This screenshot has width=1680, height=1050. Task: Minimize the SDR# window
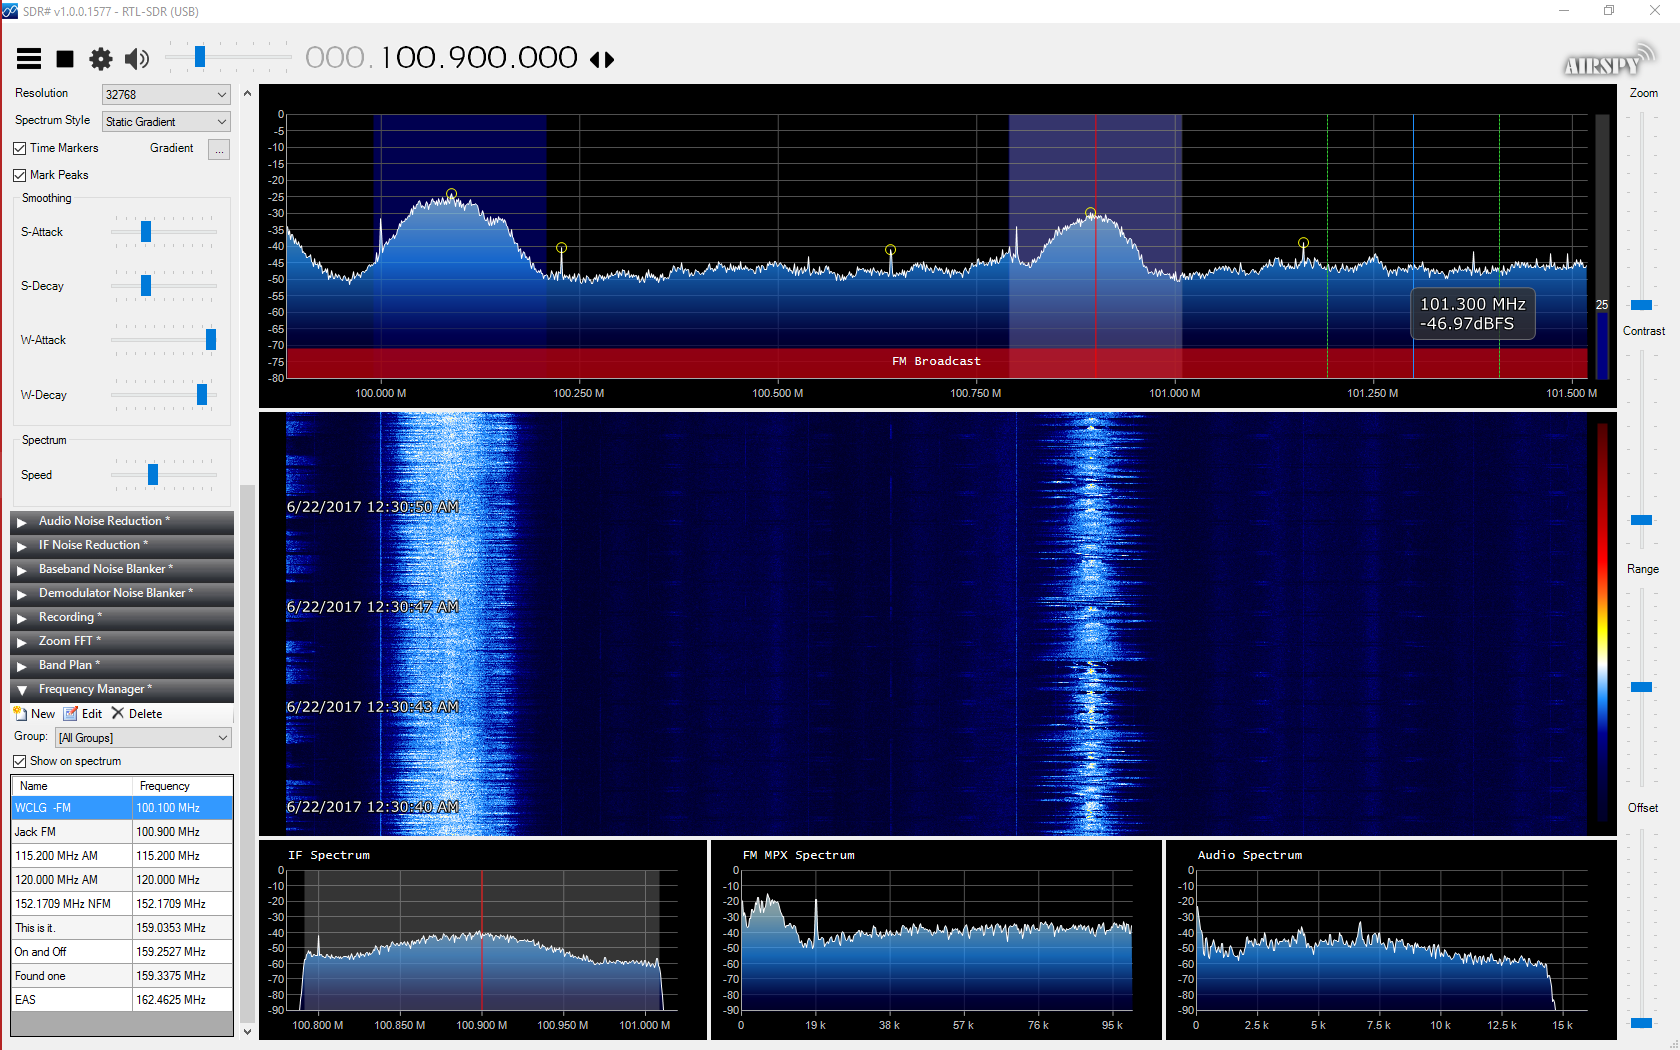pyautogui.click(x=1564, y=11)
